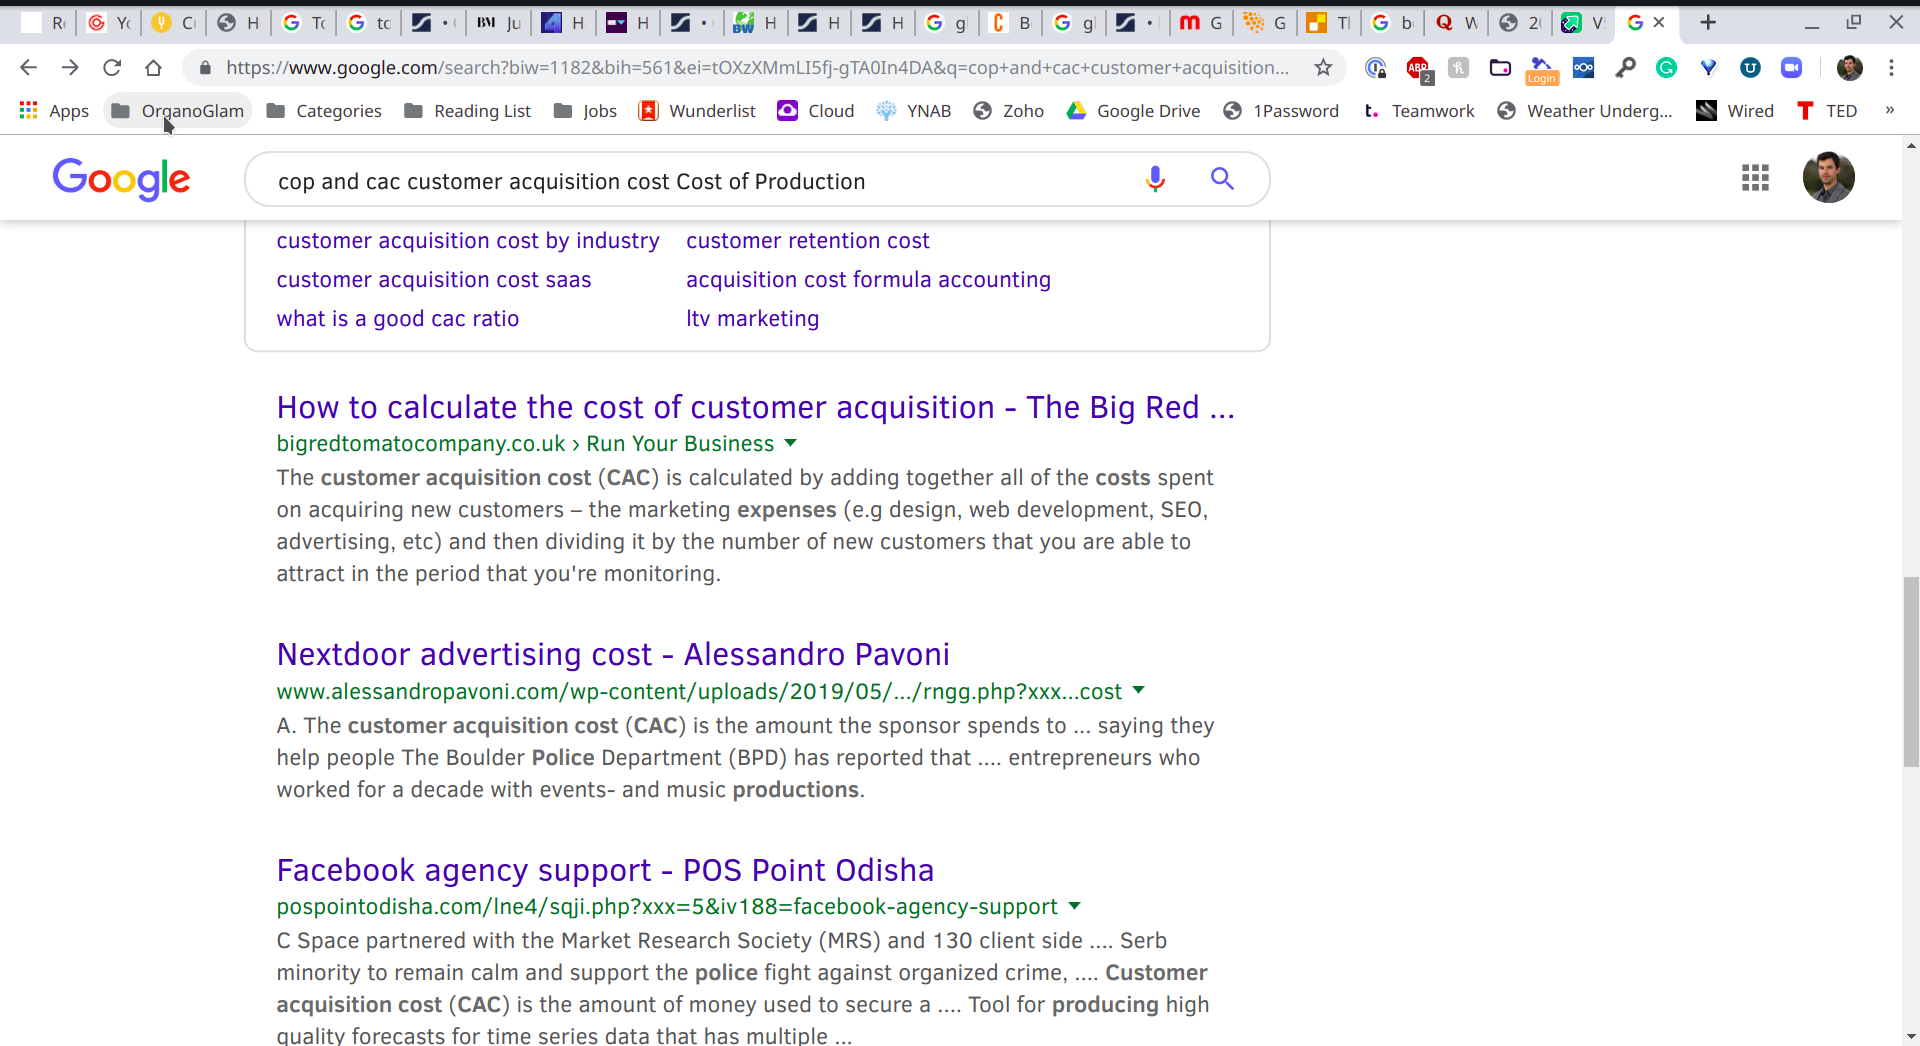The height and width of the screenshot is (1046, 1920).
Task: Open the Jobs bookmarks folder
Action: click(x=585, y=110)
